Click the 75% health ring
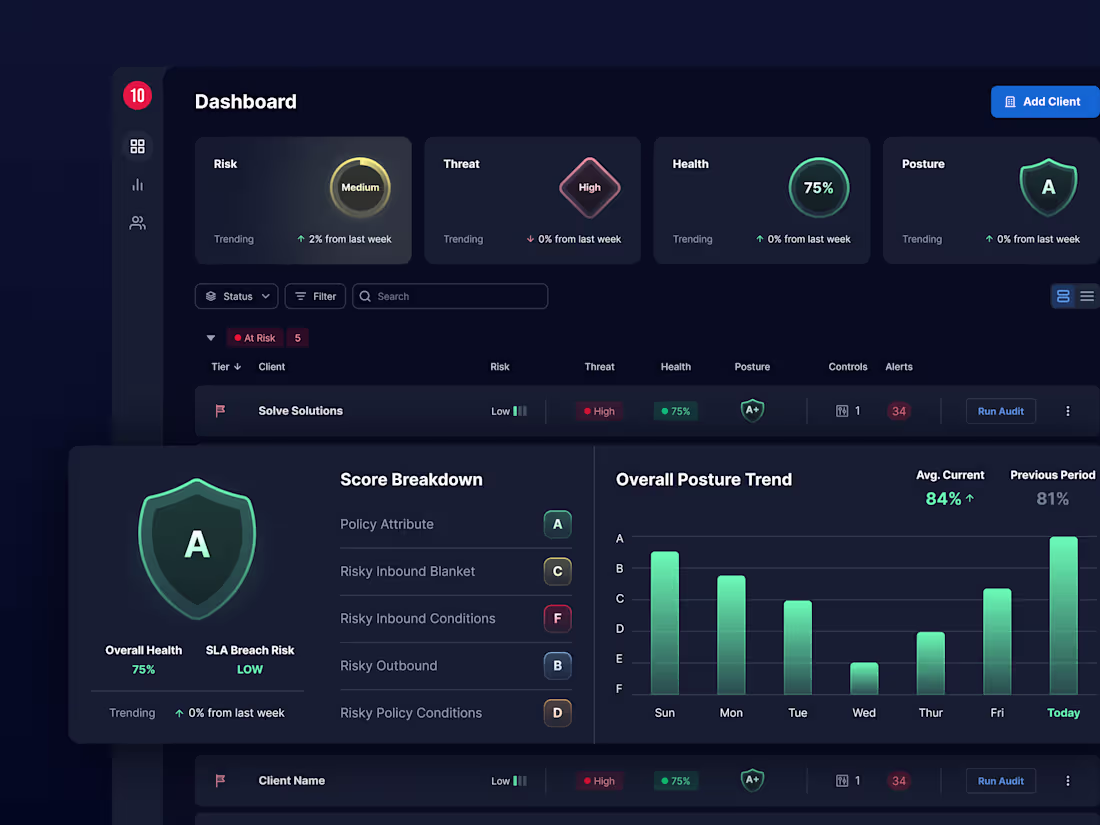This screenshot has height=825, width=1100. point(819,187)
